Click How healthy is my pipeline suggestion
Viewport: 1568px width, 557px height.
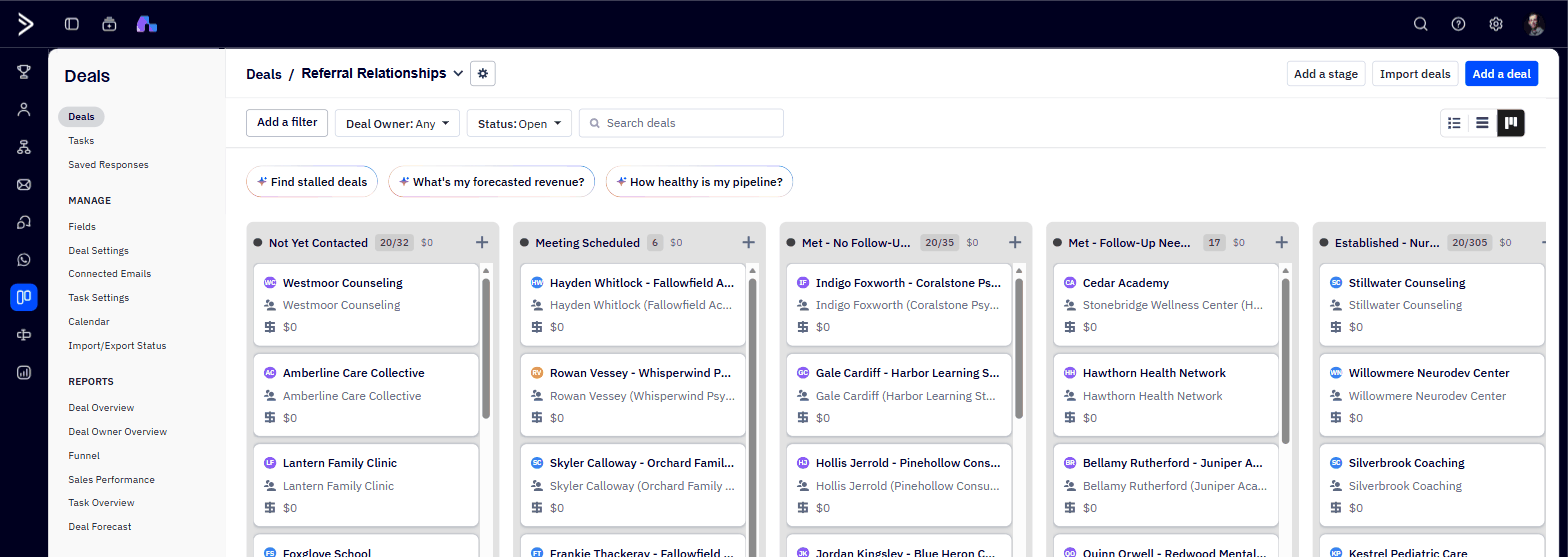[699, 182]
